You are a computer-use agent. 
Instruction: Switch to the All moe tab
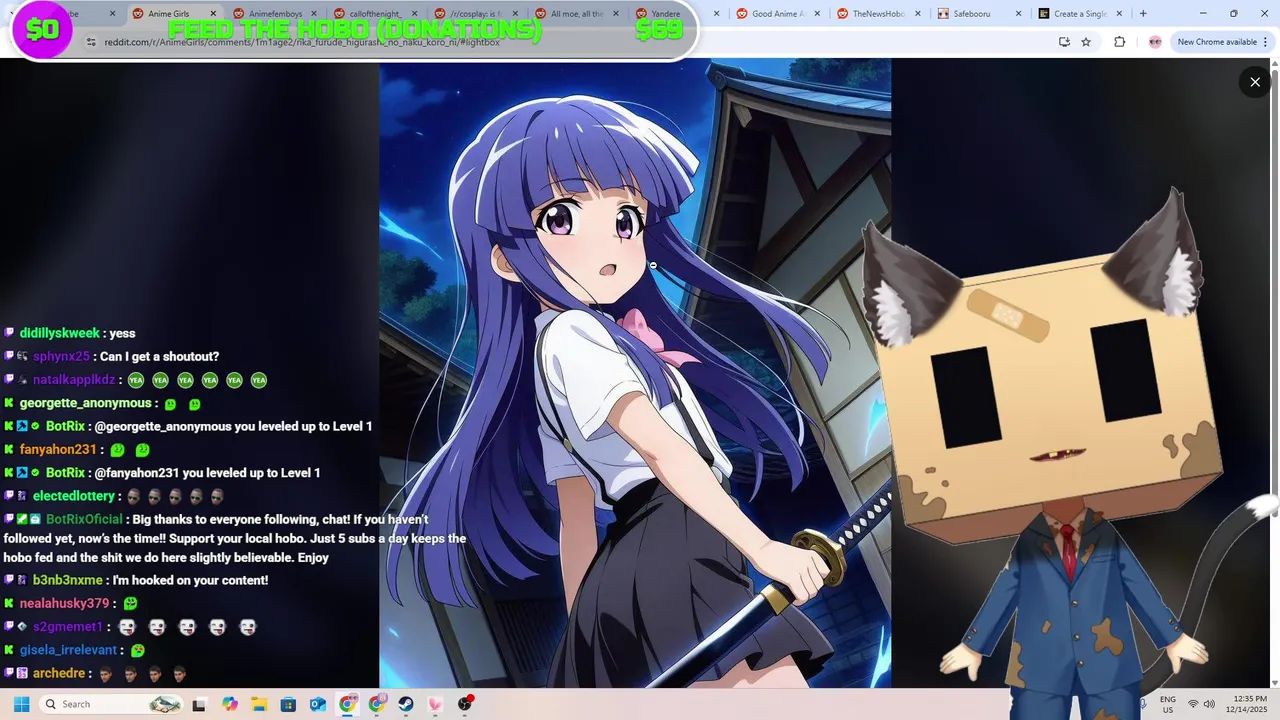coord(576,14)
